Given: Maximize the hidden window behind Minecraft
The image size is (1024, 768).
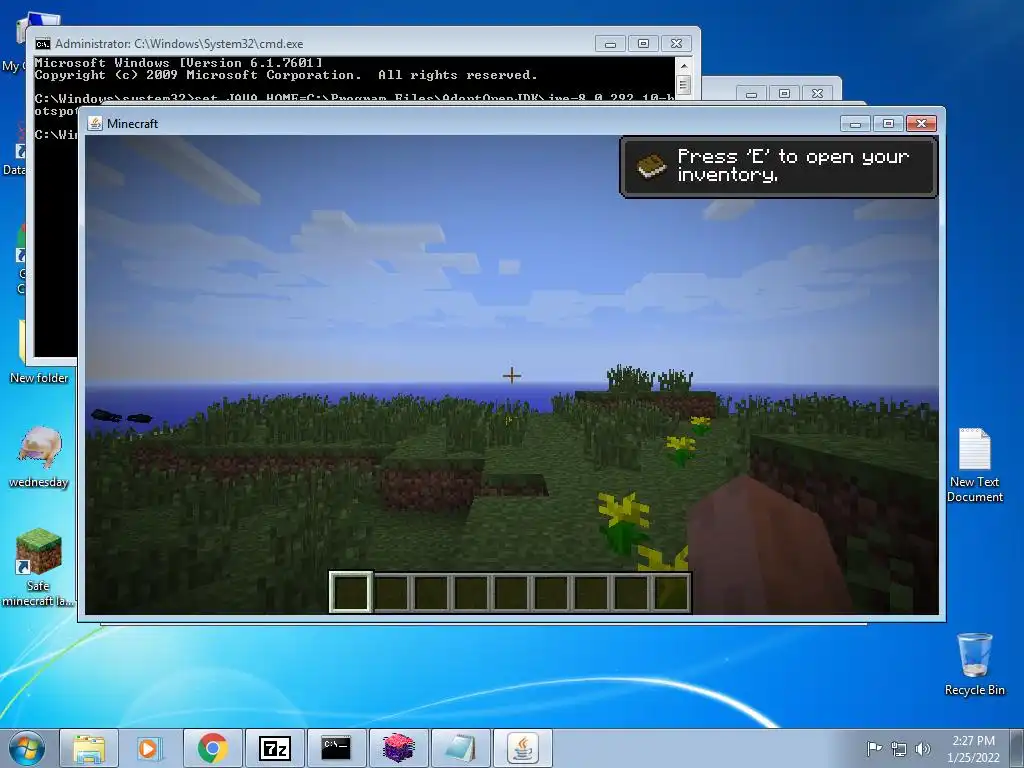Looking at the screenshot, I should pyautogui.click(x=784, y=94).
